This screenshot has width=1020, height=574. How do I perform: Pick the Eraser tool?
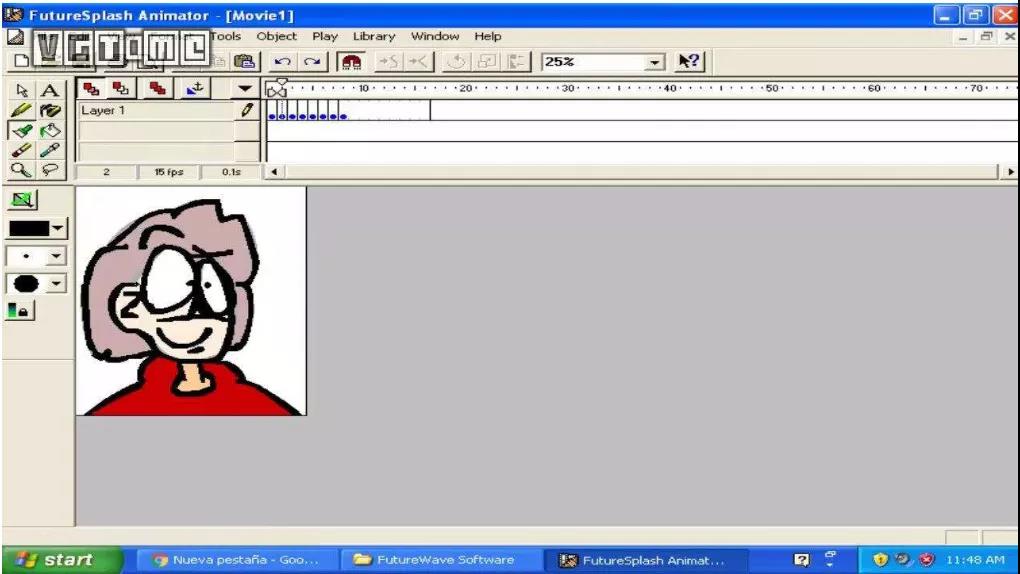(21, 150)
